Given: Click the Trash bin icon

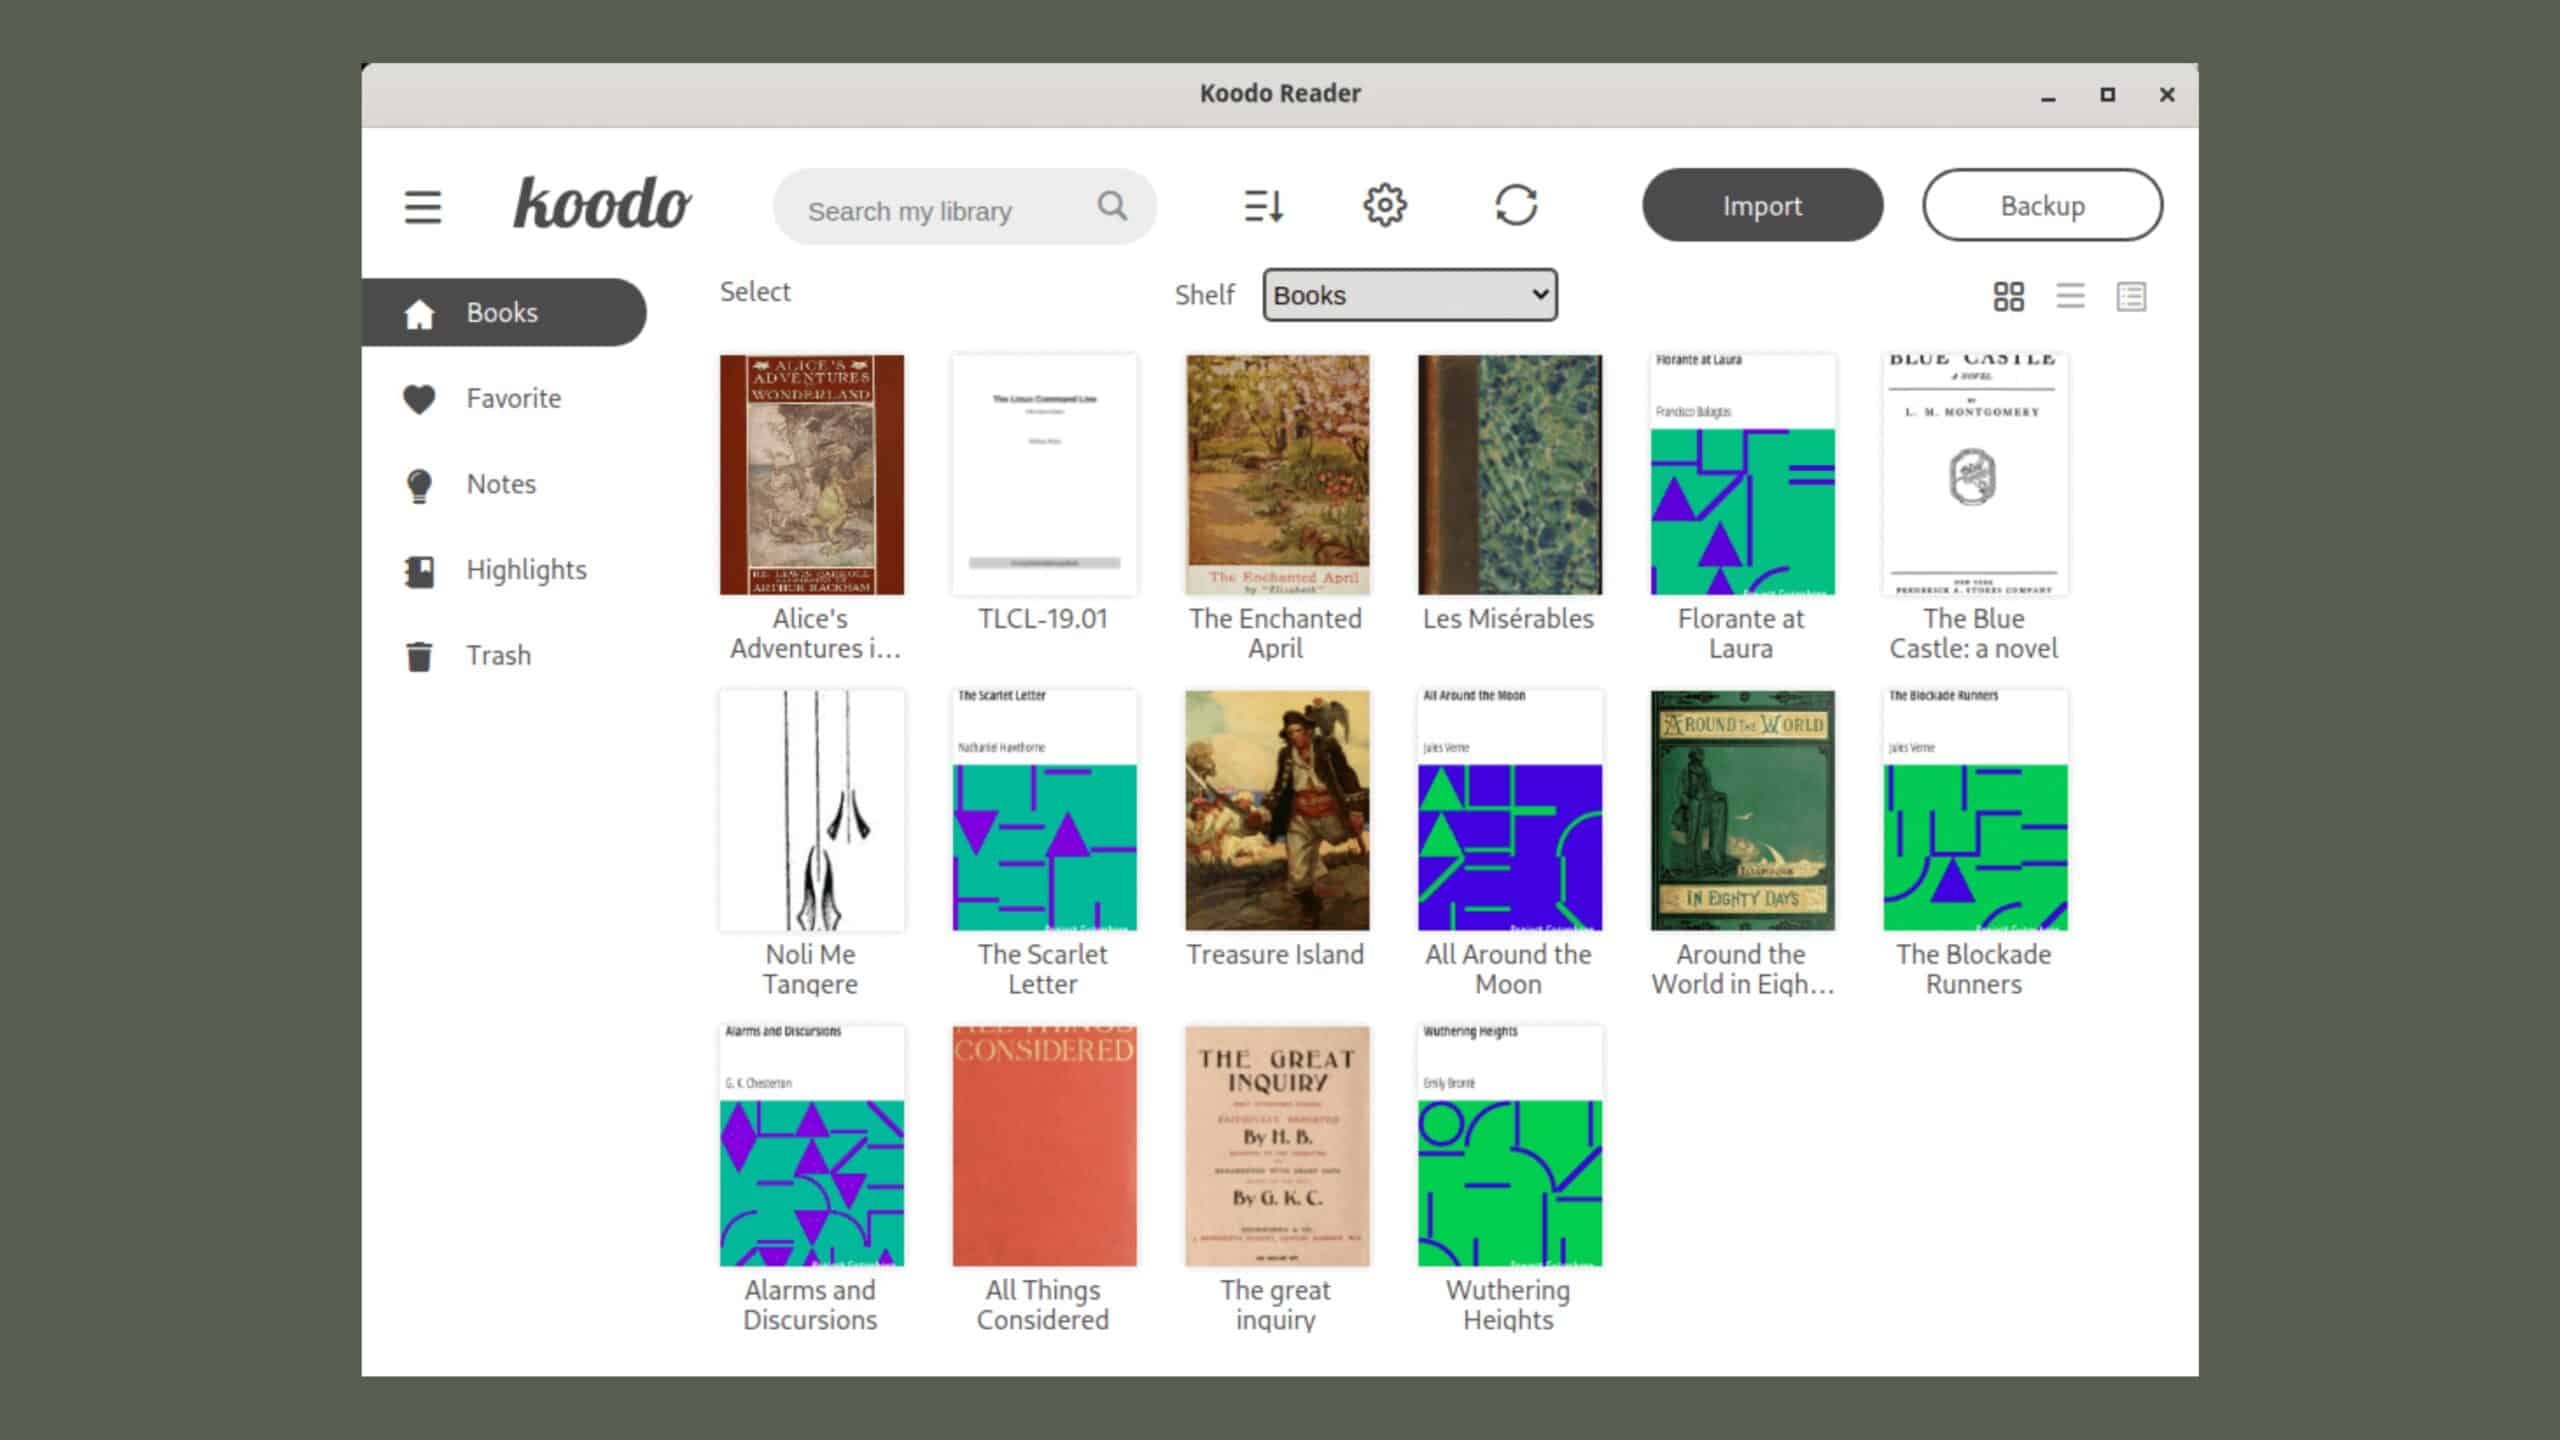Looking at the screenshot, I should click(x=419, y=657).
